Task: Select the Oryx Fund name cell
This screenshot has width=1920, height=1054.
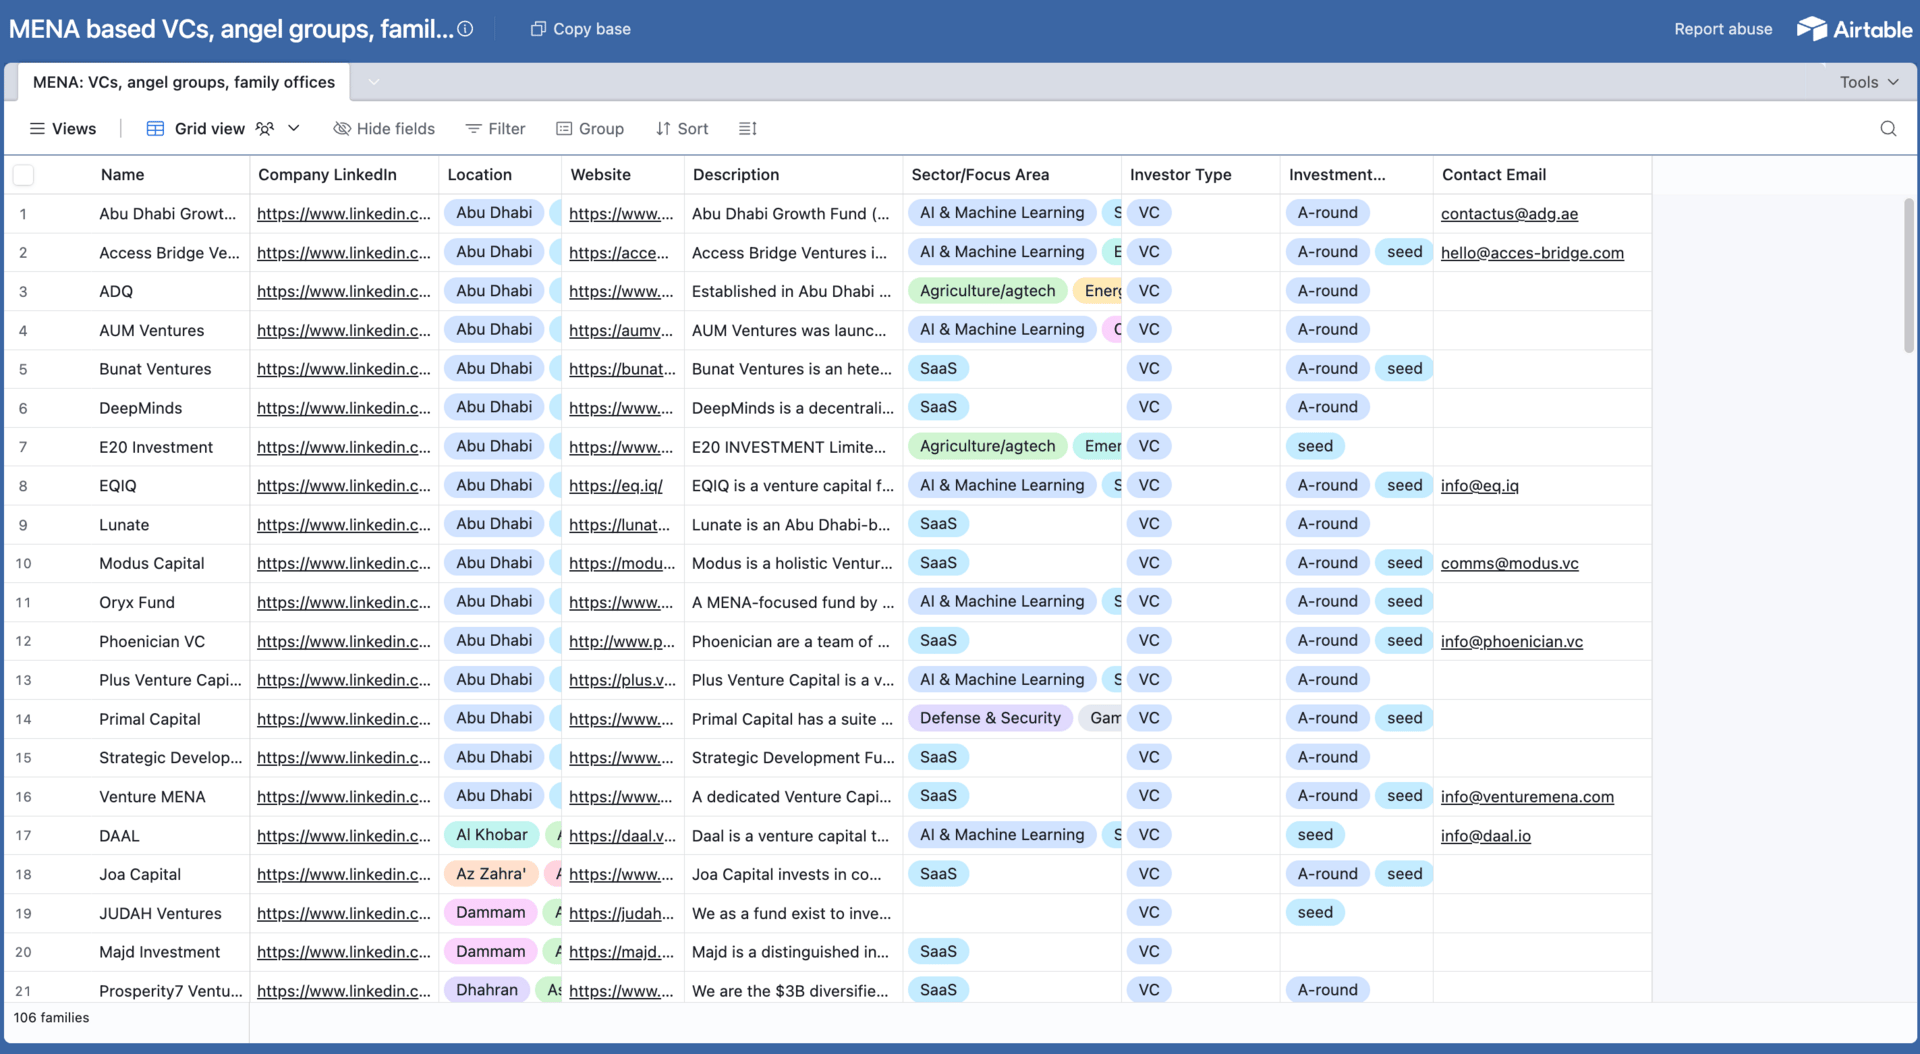Action: (170, 602)
